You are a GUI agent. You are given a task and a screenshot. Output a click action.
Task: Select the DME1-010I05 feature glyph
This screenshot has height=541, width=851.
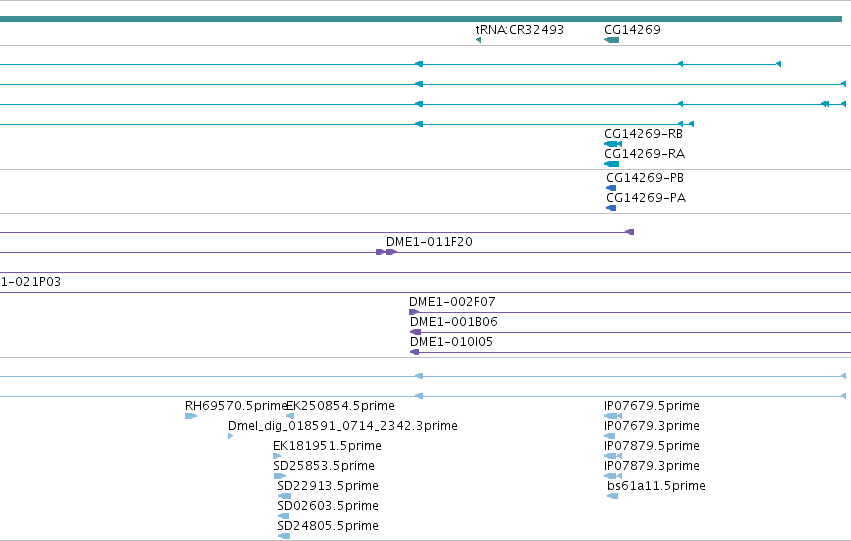coord(415,352)
